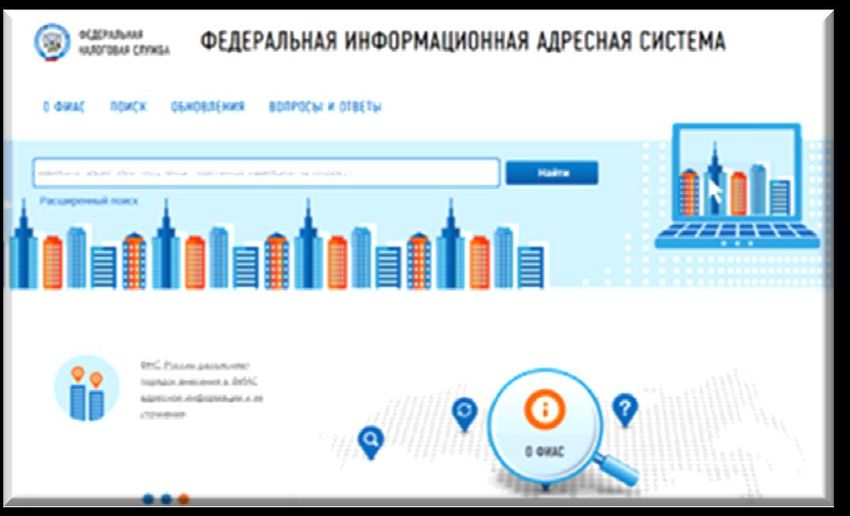The height and width of the screenshot is (516, 850).
Task: Open the ОБНОВЛЕНИЯ menu item
Action: pos(207,107)
